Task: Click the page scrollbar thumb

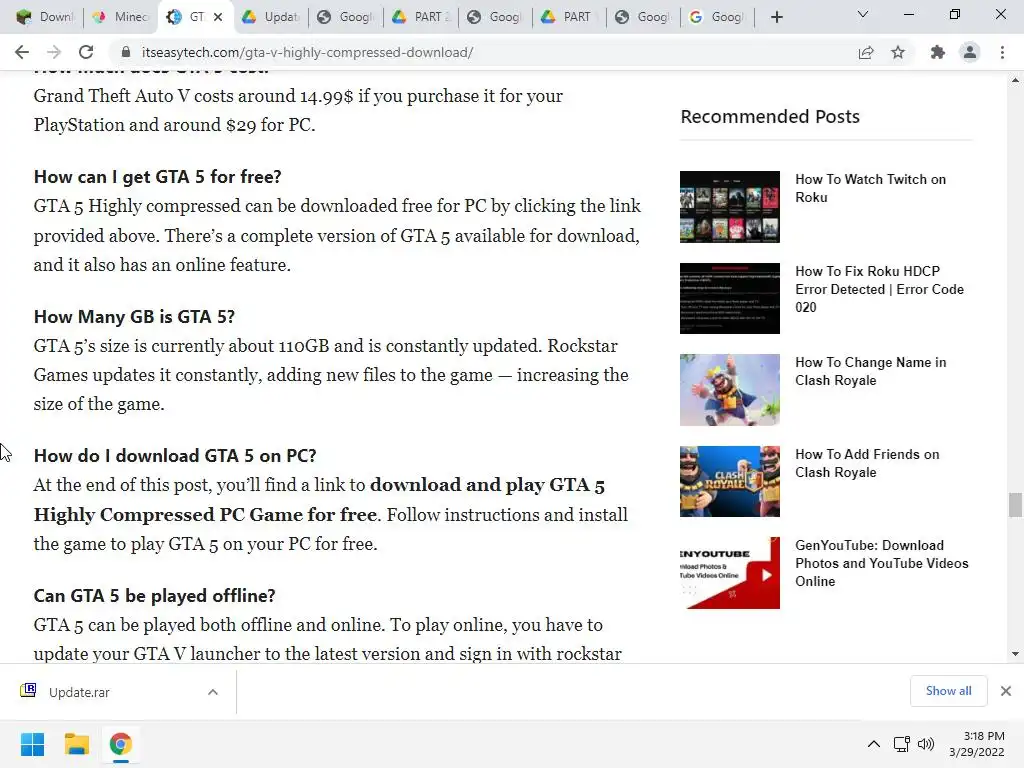Action: 1015,504
